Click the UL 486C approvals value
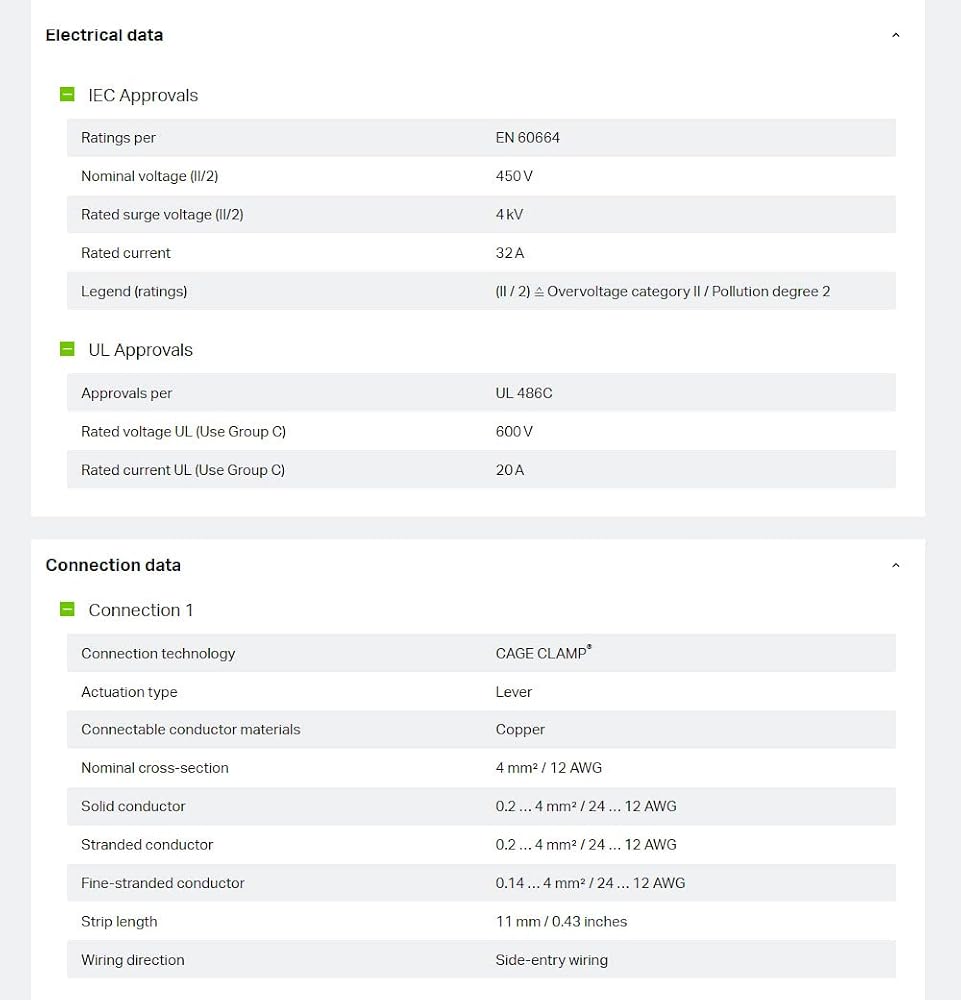 click(524, 393)
